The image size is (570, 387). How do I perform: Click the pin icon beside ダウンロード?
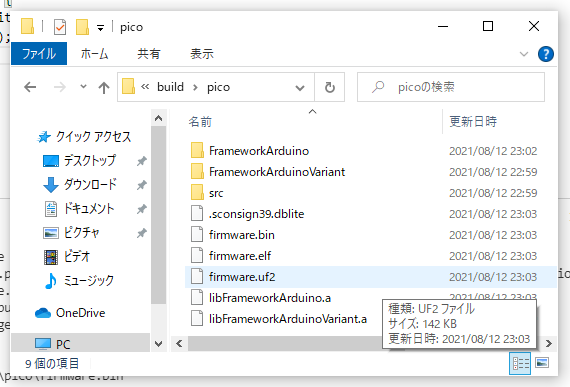(x=141, y=185)
